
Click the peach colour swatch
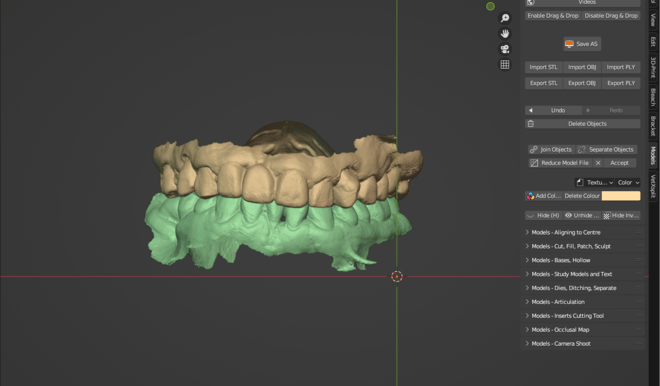click(621, 196)
